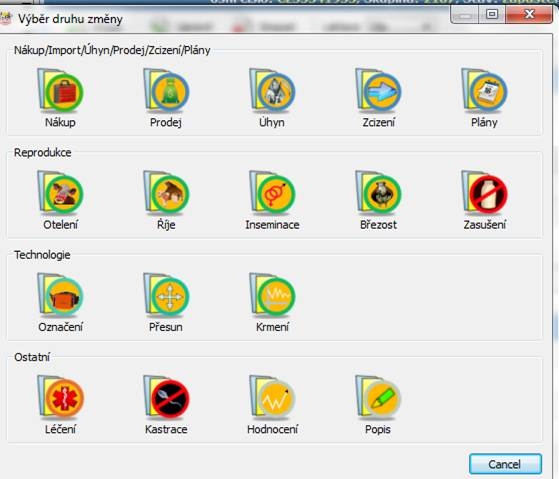The image size is (559, 479).
Task: Choose the Úhyn icon
Action: 272,91
